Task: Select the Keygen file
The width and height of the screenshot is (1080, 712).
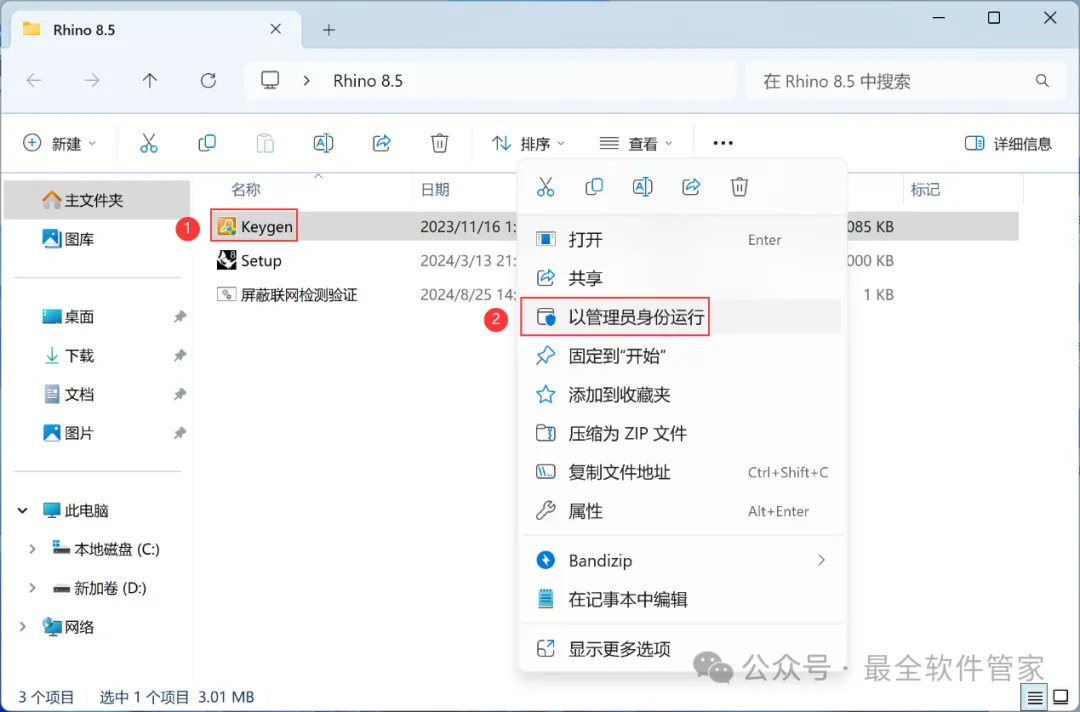Action: tap(255, 226)
